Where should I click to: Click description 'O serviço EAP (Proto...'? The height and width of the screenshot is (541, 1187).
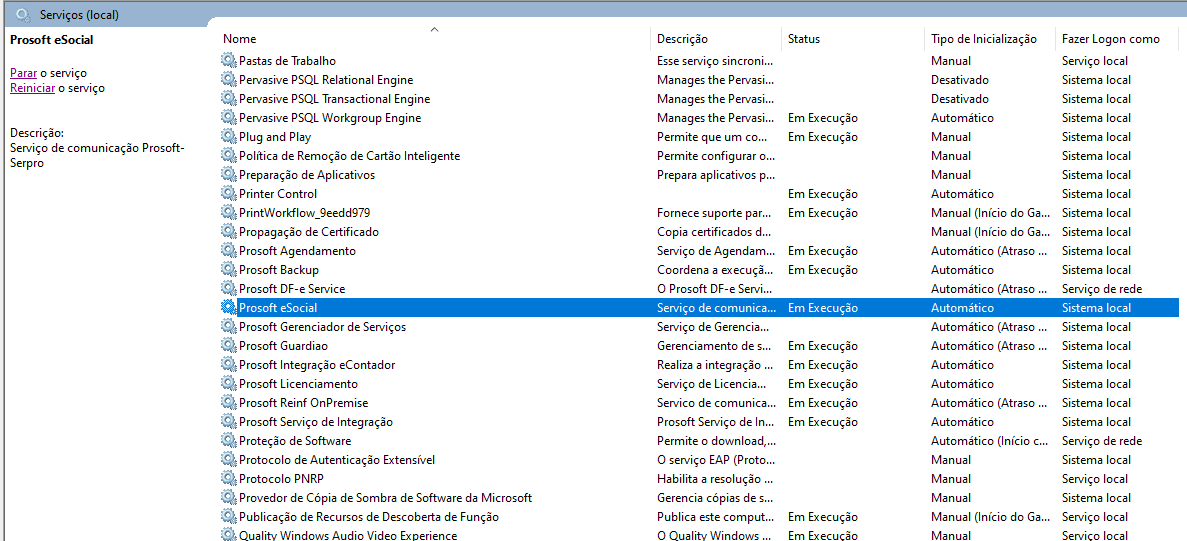715,459
